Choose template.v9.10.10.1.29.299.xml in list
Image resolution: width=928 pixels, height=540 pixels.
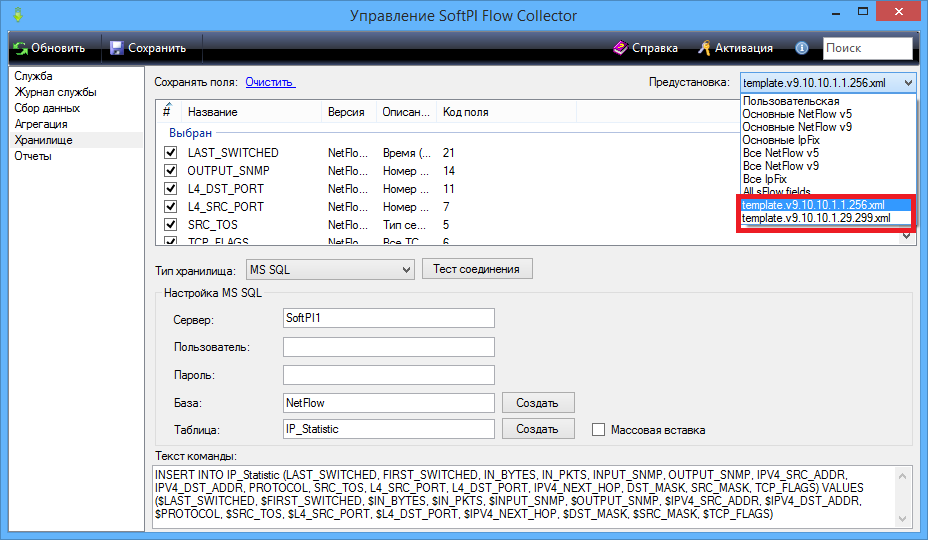pyautogui.click(x=826, y=218)
